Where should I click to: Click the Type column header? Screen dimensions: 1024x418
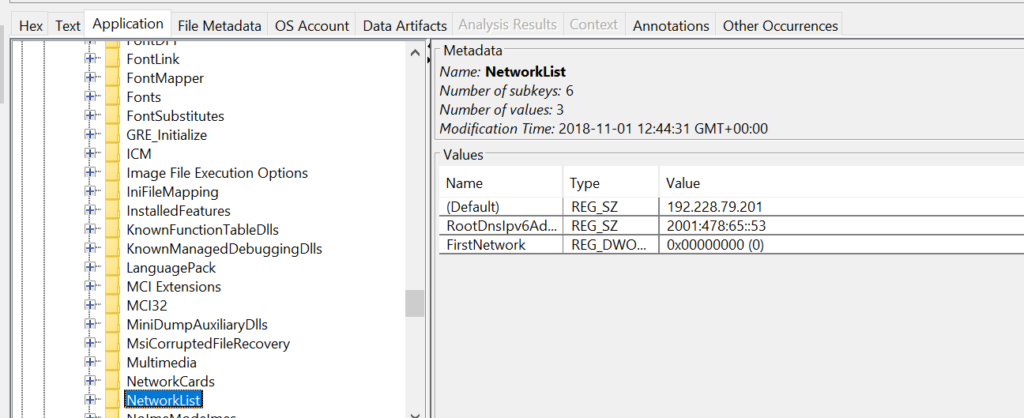tap(610, 183)
